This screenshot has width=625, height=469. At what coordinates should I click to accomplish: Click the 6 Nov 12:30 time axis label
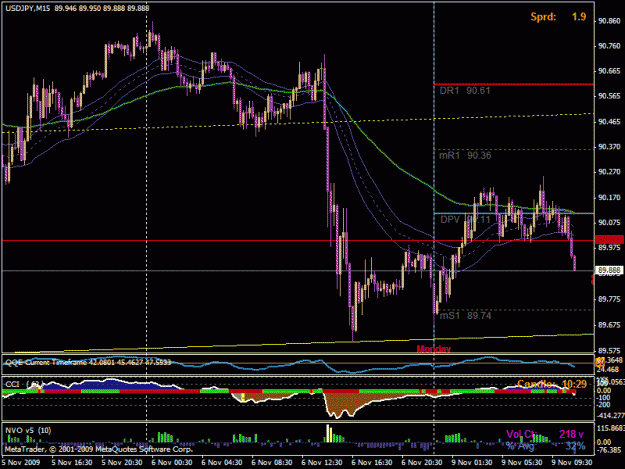click(x=322, y=463)
